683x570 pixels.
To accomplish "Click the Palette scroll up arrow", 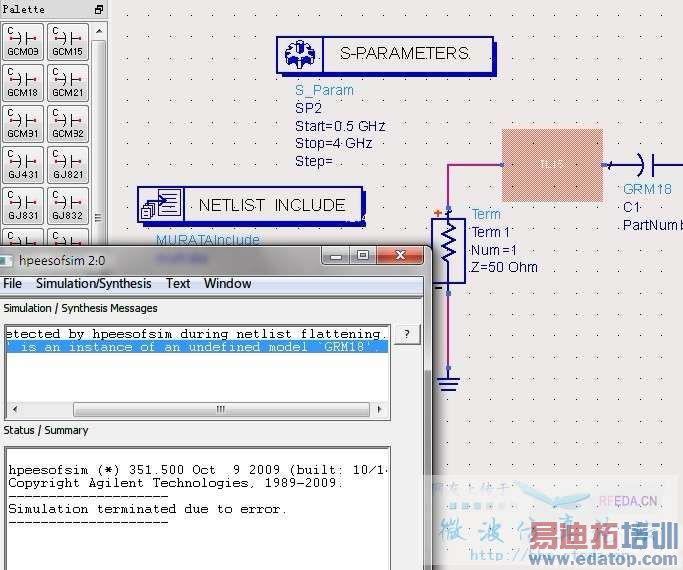I will tap(99, 31).
